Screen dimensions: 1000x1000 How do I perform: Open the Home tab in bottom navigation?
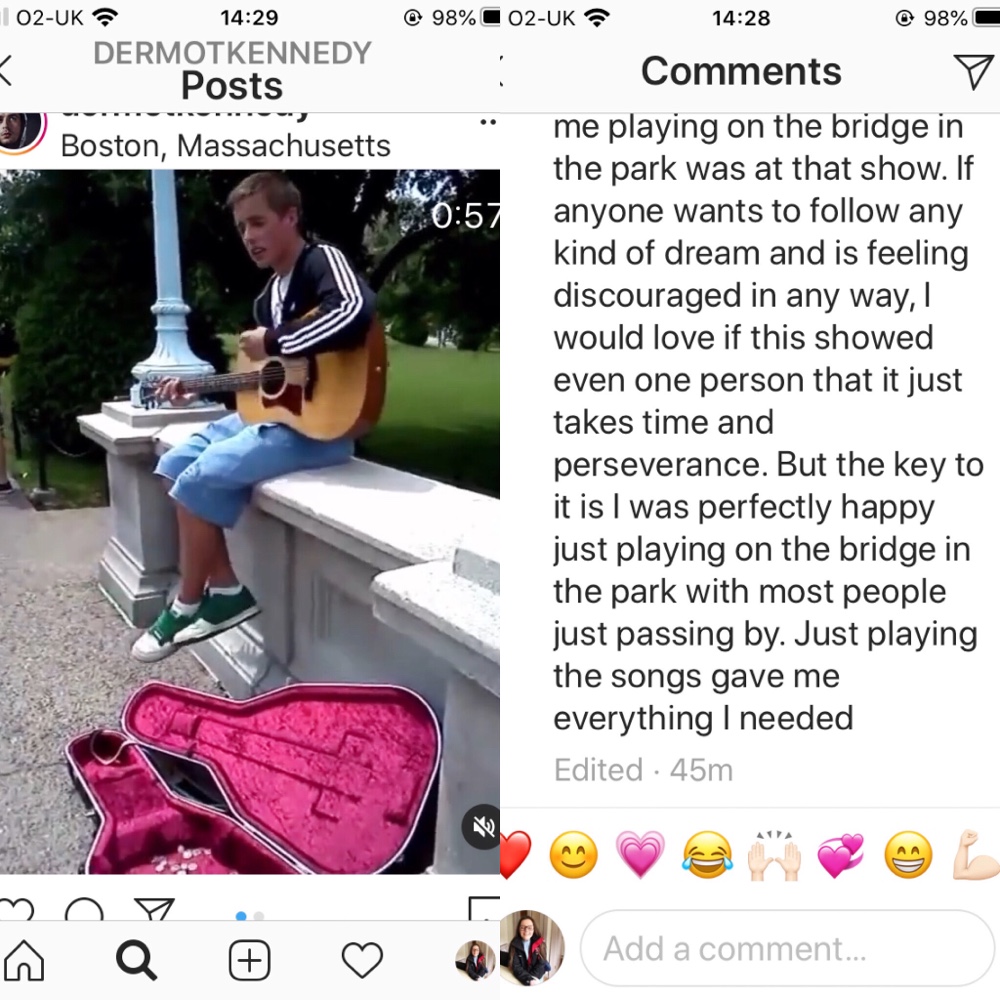[24, 959]
